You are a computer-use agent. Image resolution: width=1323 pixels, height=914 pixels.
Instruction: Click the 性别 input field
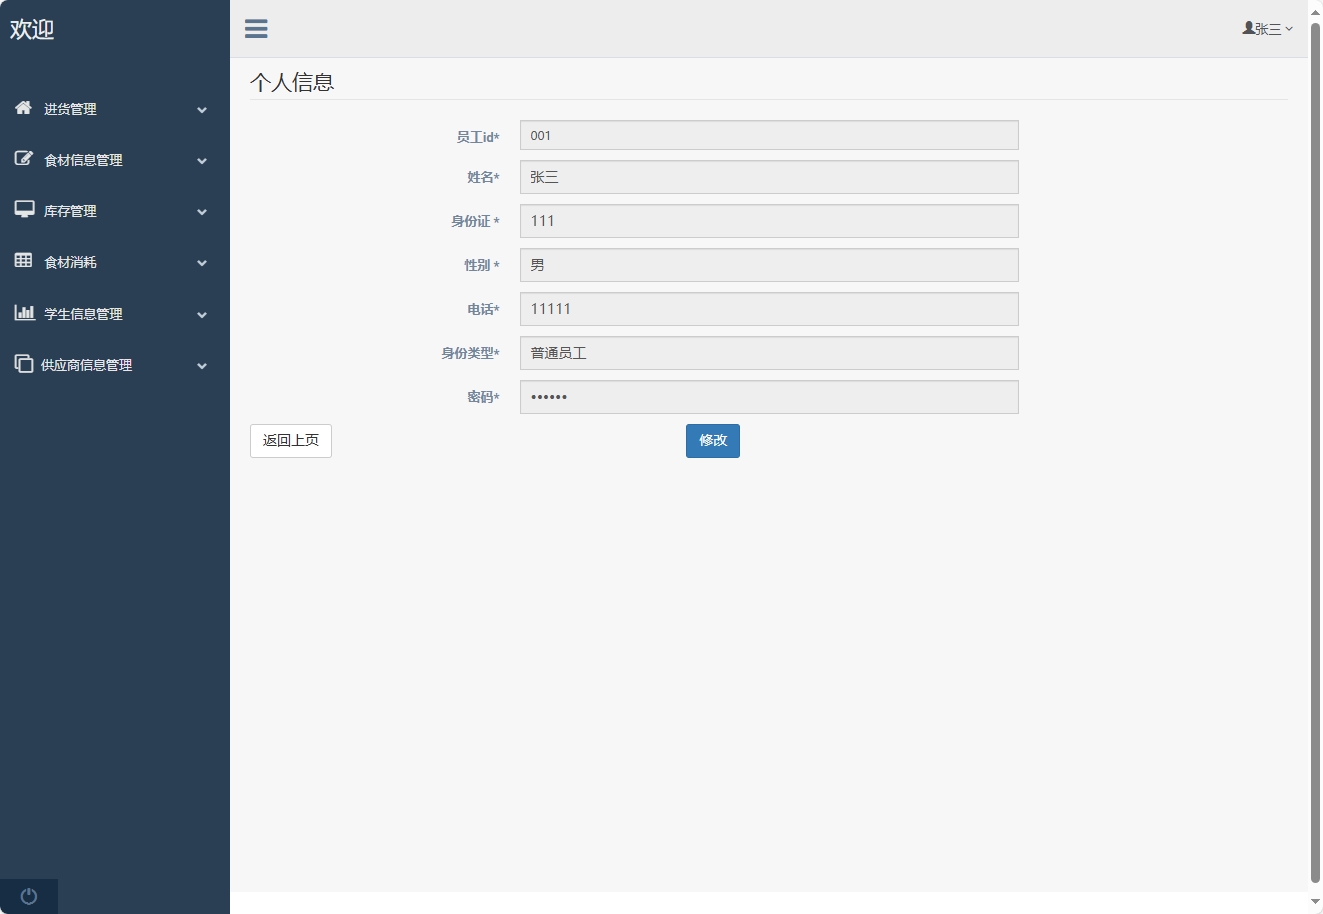tap(769, 265)
